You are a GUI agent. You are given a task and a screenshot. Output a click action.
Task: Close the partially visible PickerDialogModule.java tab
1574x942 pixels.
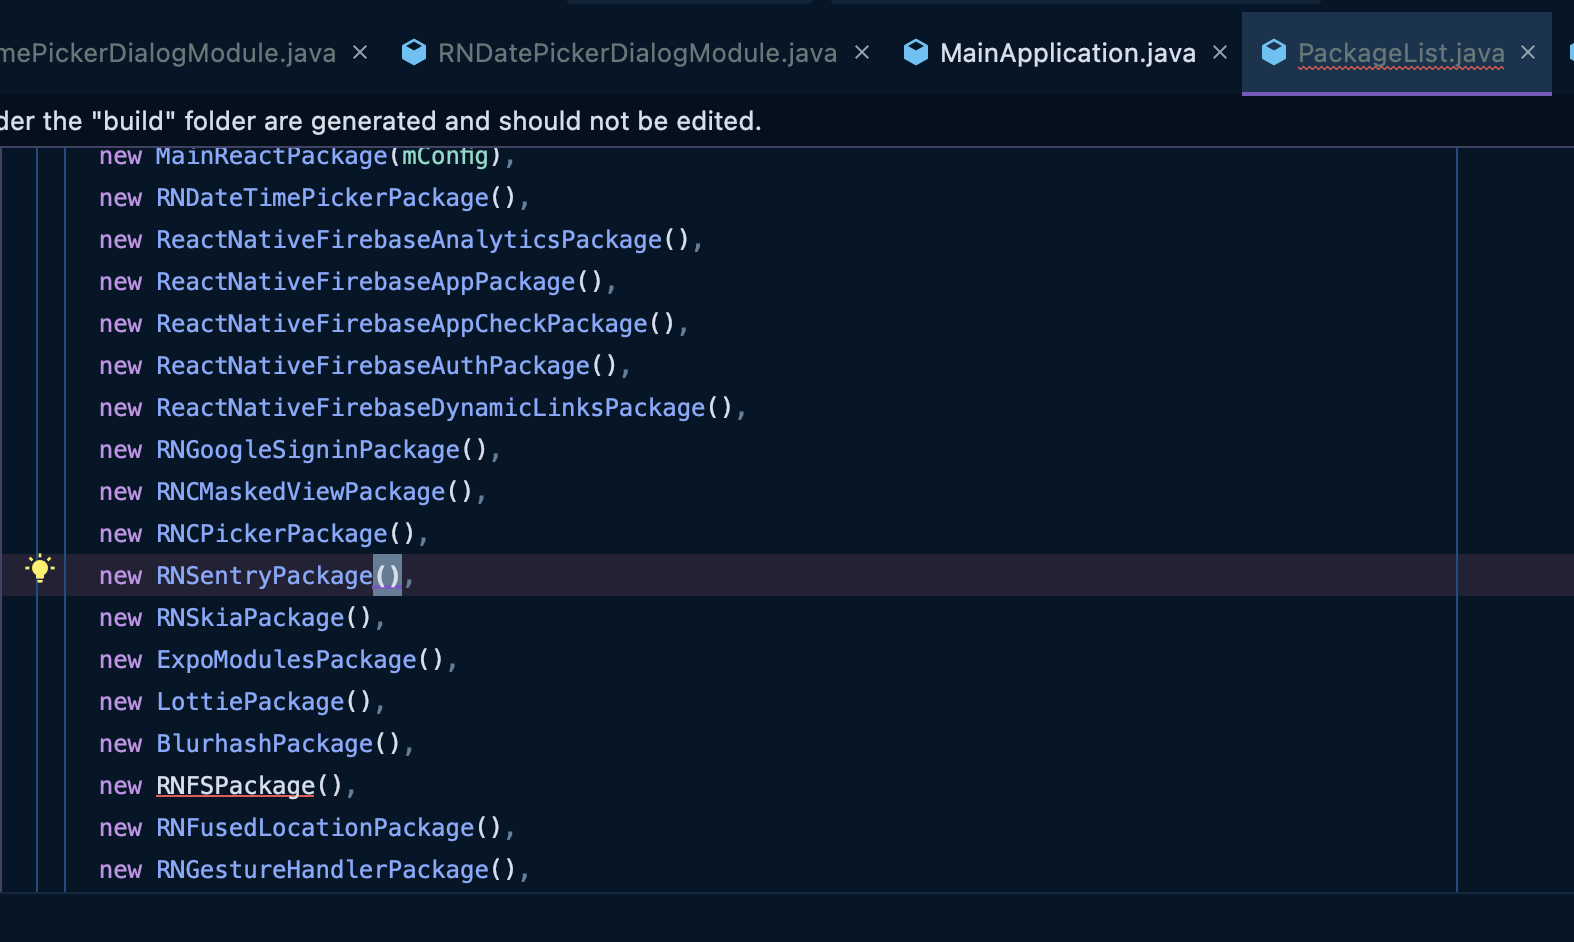[x=360, y=52]
